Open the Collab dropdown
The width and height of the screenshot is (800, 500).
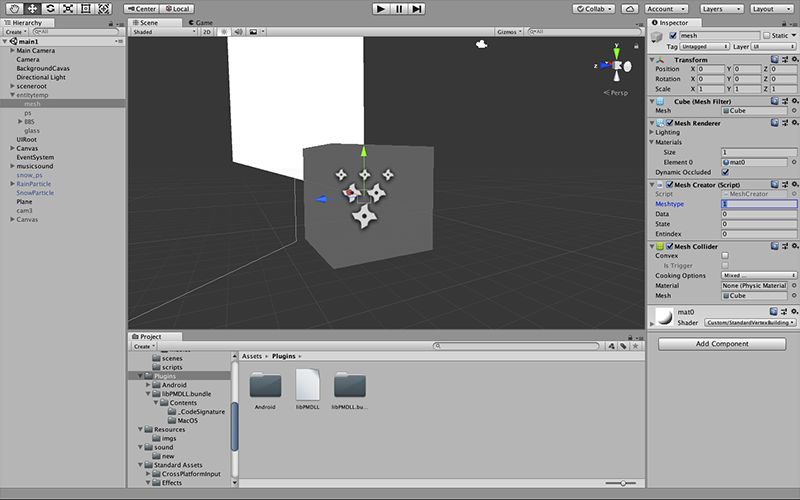tap(593, 9)
